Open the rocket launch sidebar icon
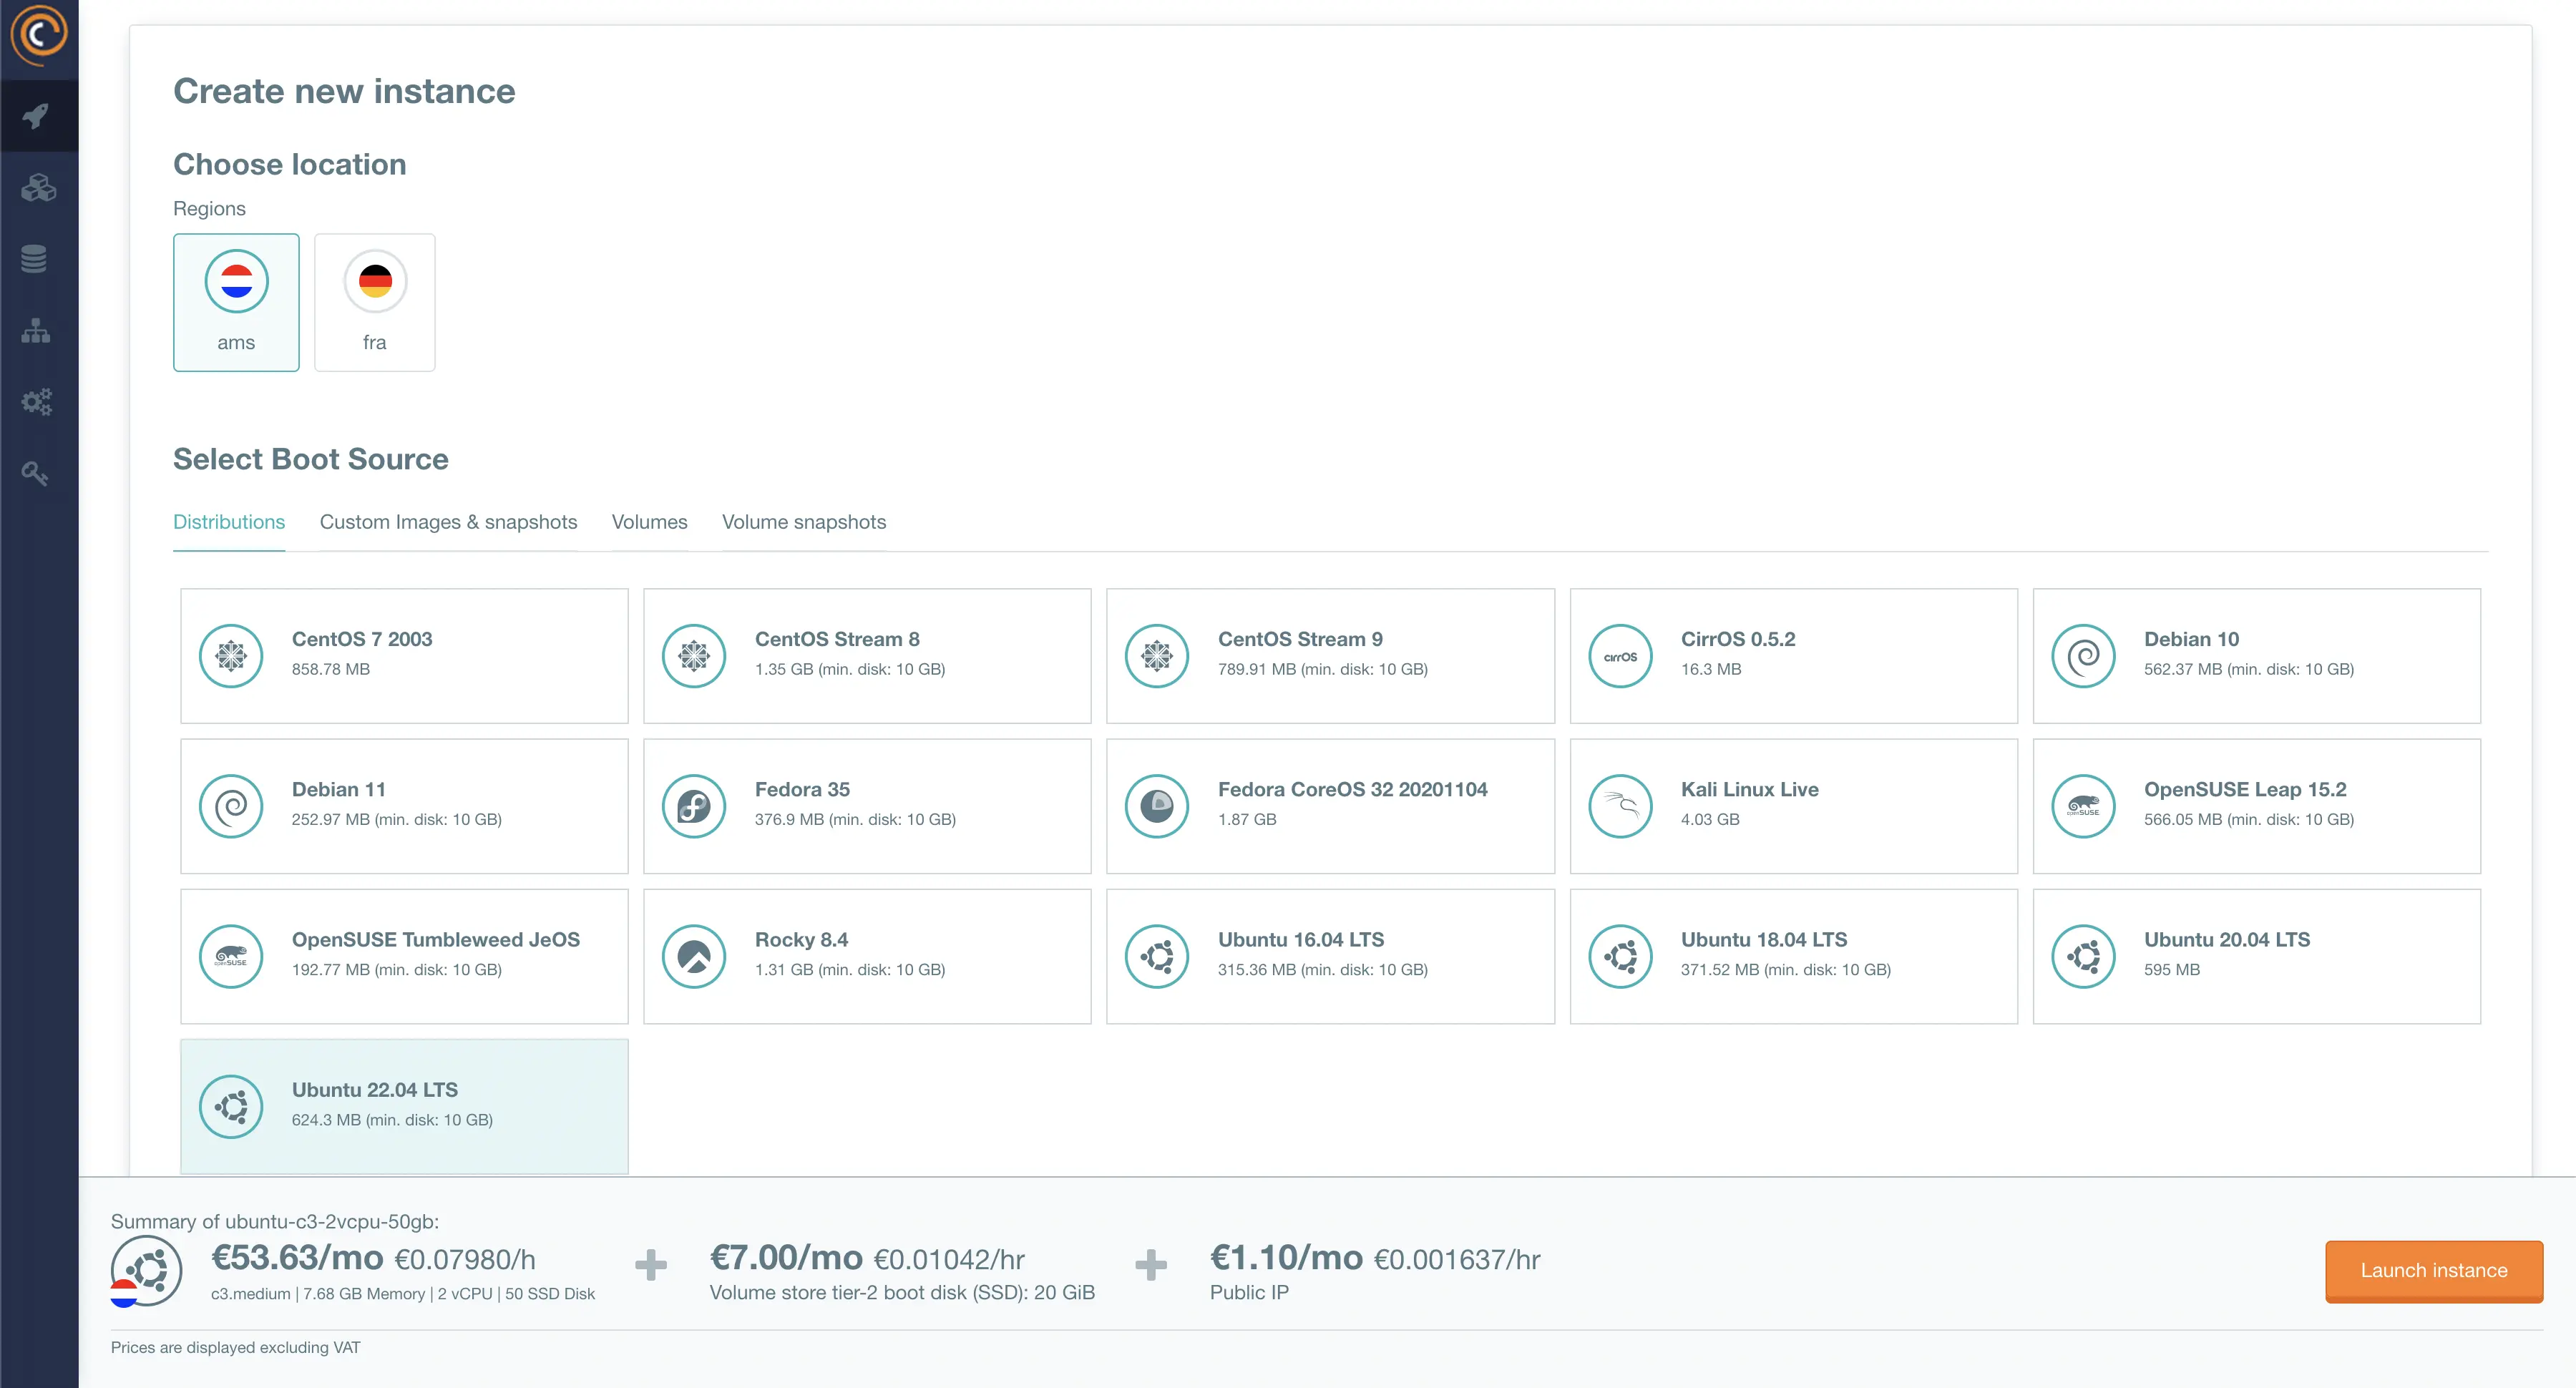Screen dimensions: 2576x1388 37,116
